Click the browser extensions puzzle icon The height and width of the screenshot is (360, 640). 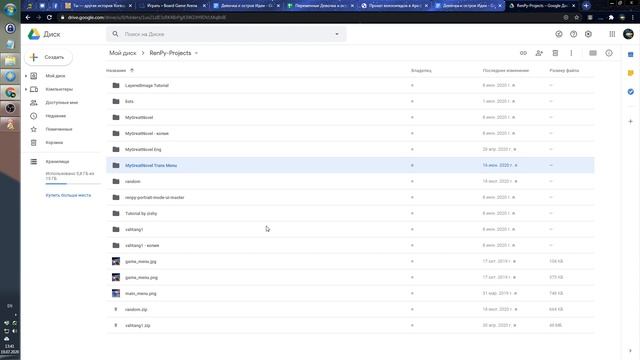[x=611, y=18]
